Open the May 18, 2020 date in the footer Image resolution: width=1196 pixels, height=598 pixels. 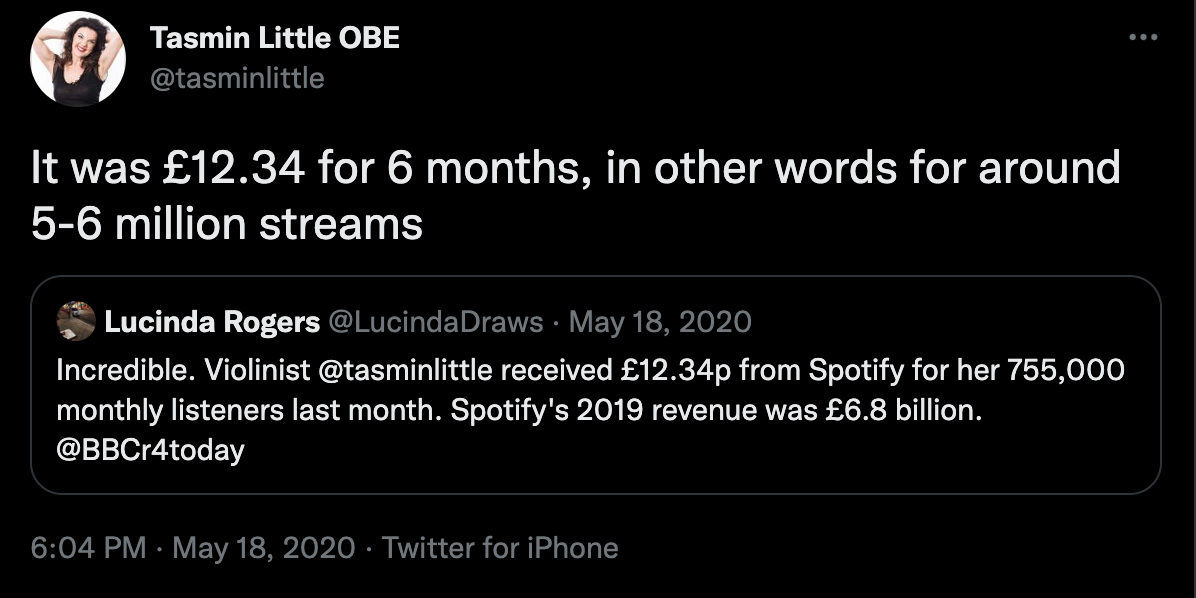264,548
